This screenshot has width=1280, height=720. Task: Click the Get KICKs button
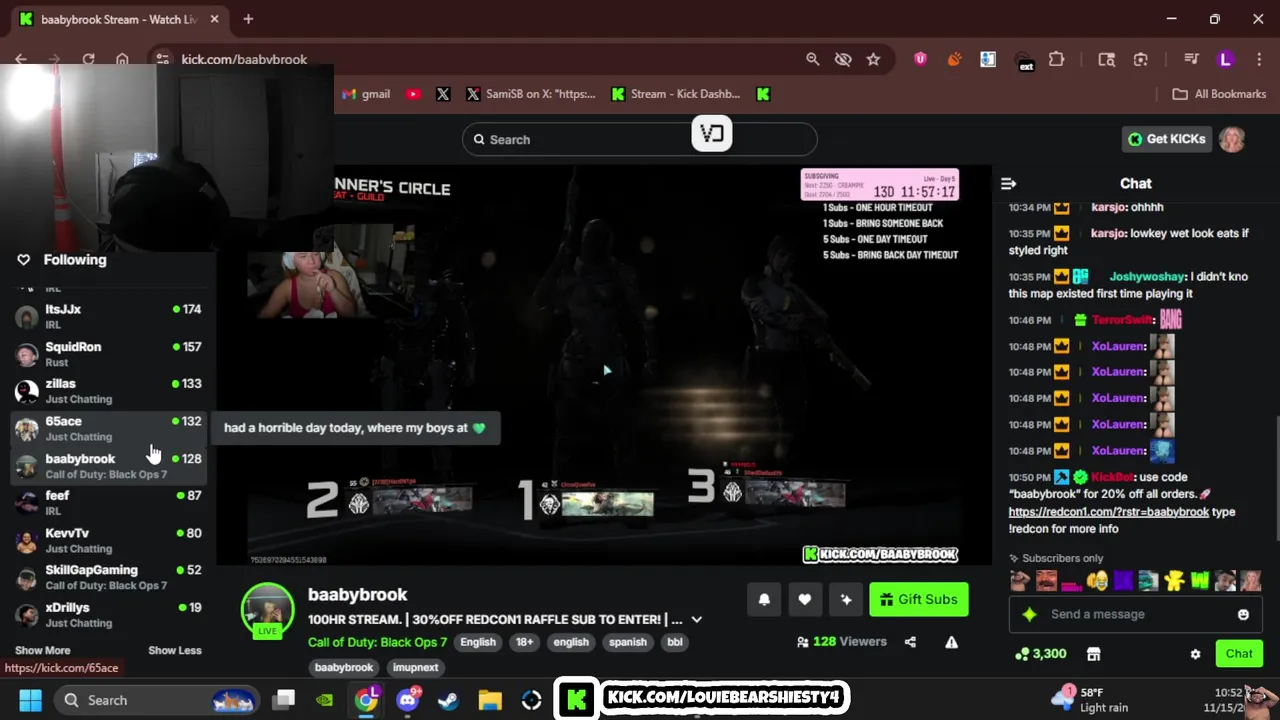[x=1167, y=139]
